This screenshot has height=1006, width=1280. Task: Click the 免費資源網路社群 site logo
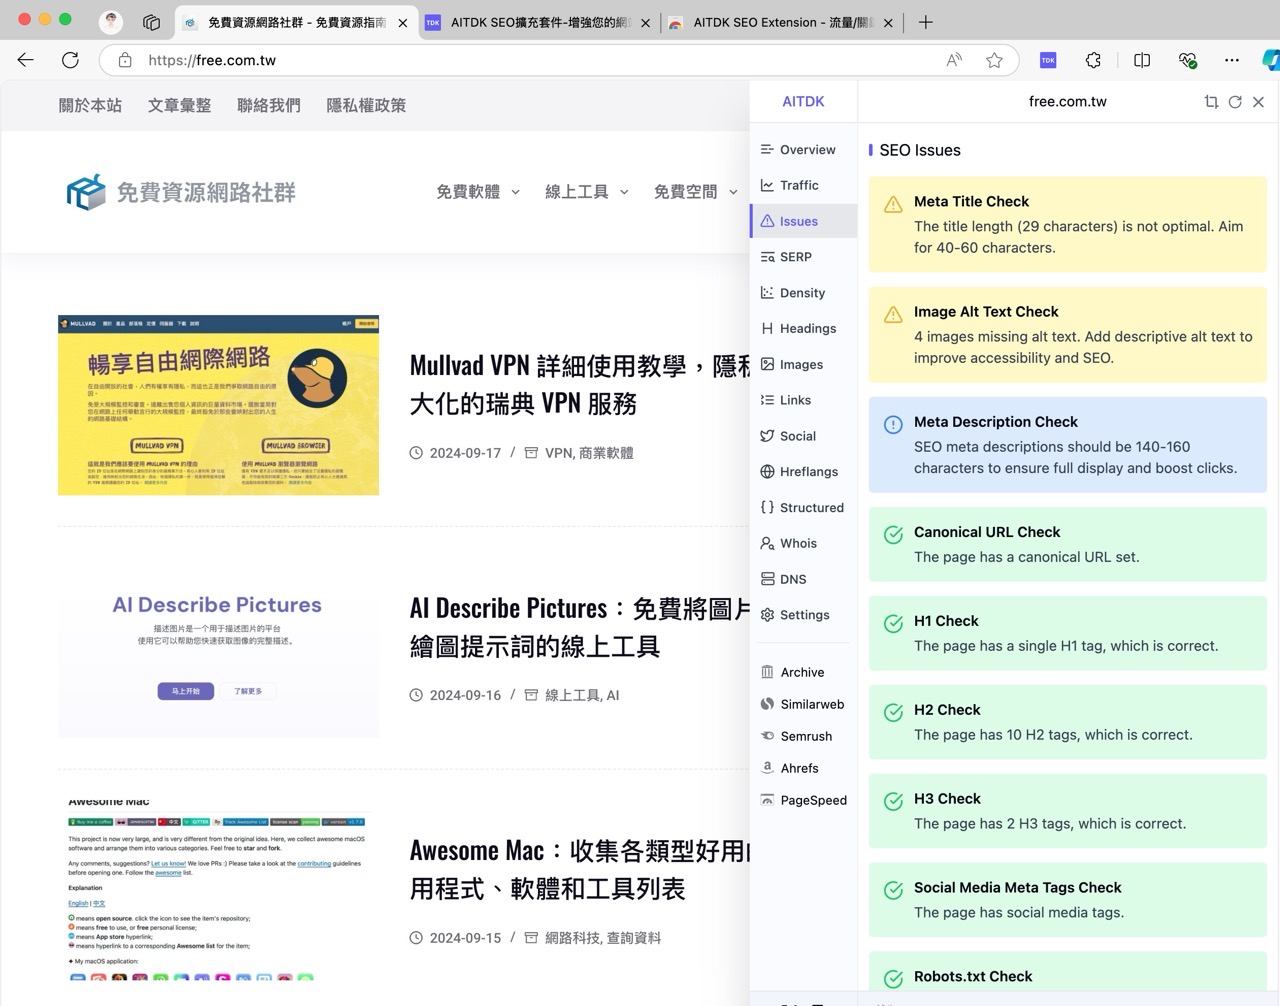click(181, 192)
